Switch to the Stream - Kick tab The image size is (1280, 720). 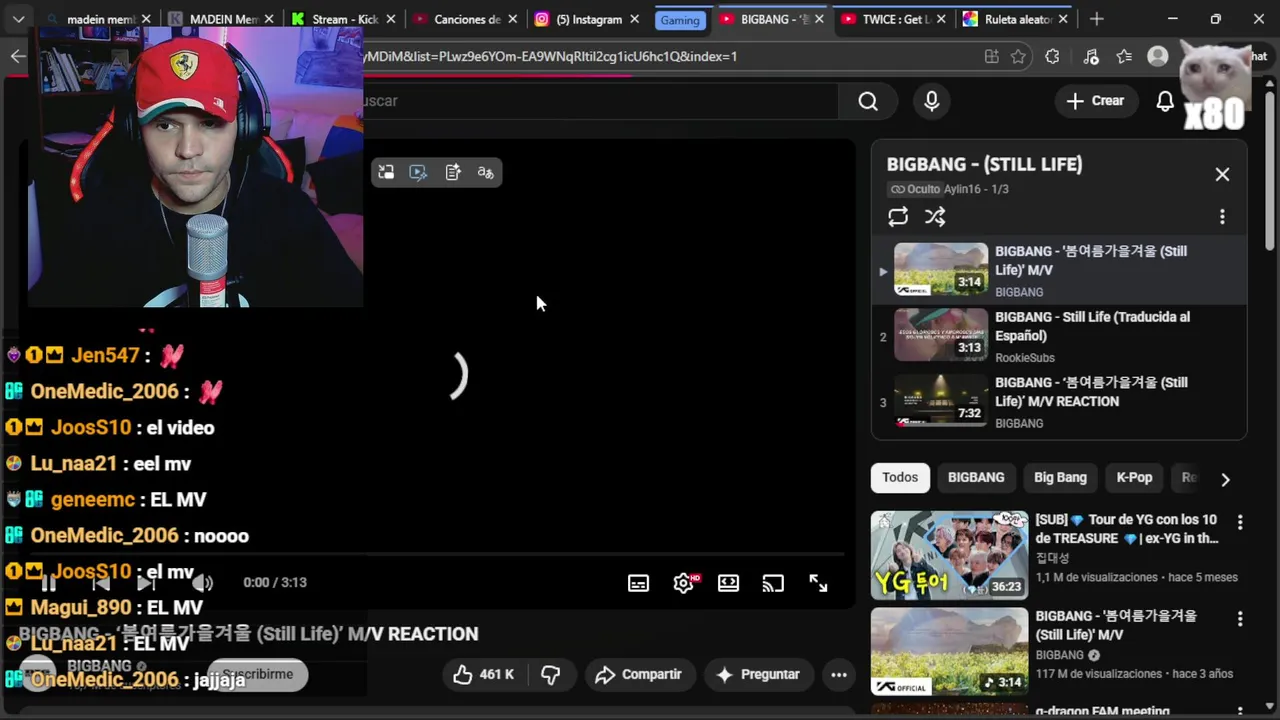click(x=343, y=19)
